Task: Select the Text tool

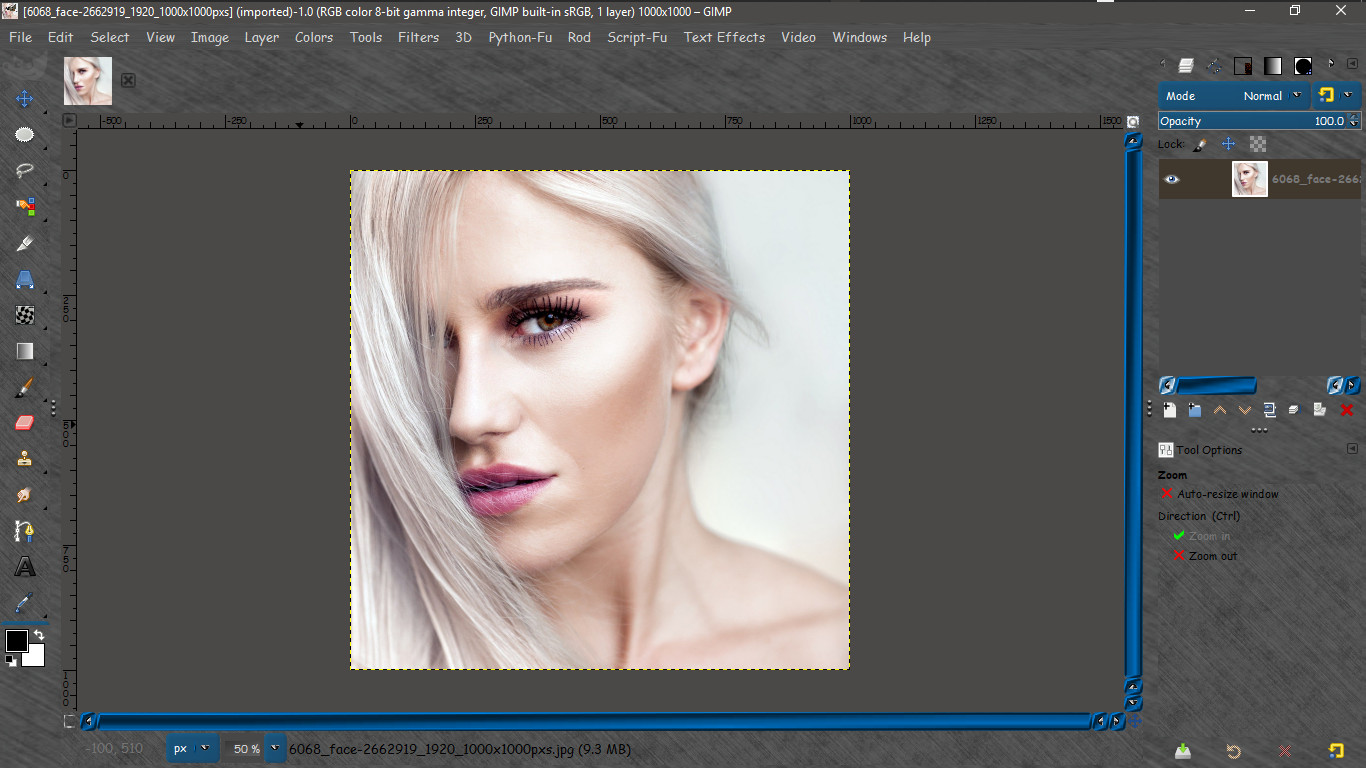Action: click(25, 567)
